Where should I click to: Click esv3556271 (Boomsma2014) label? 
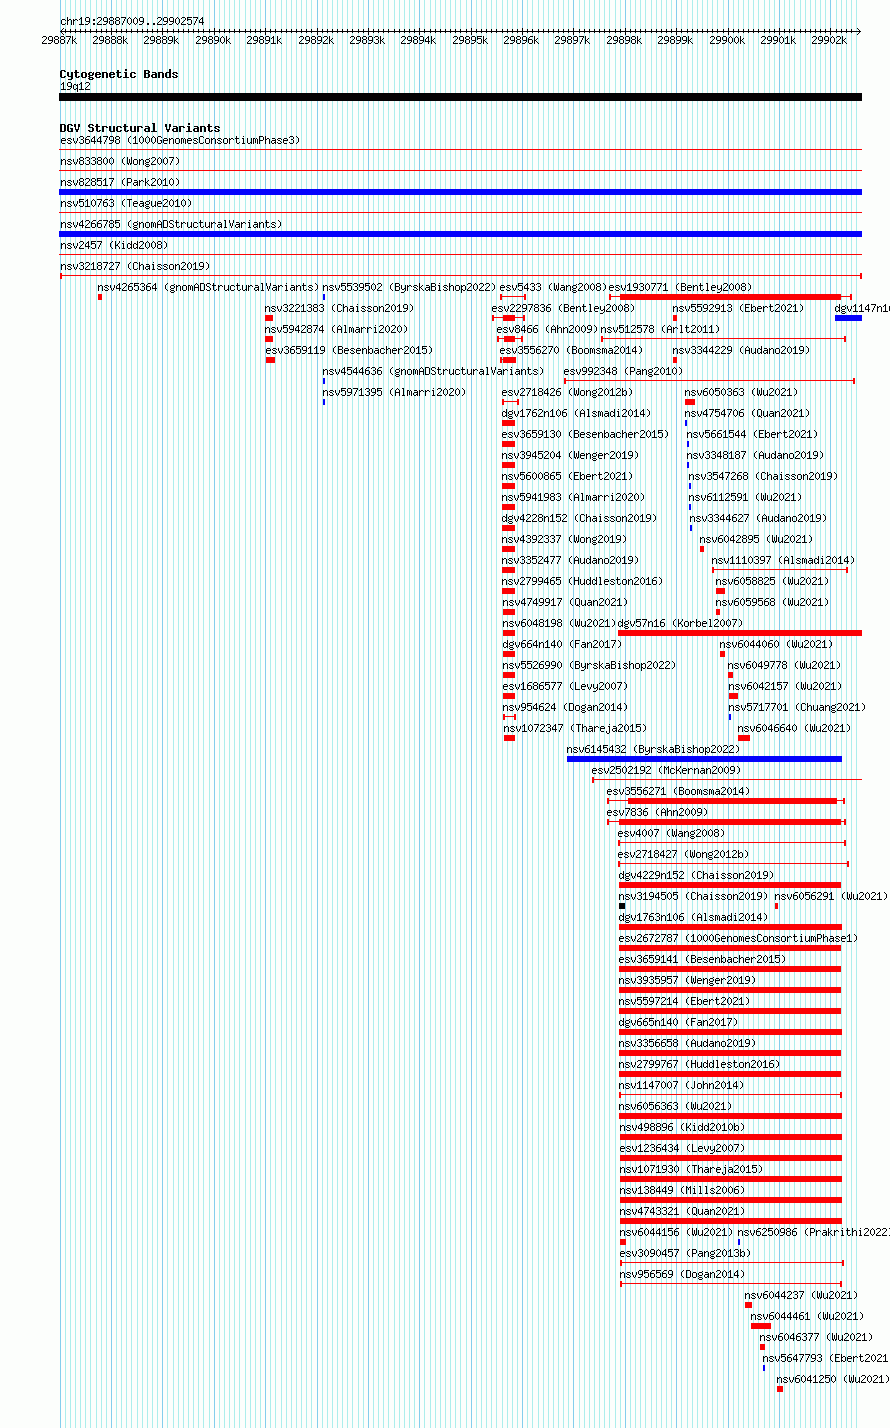click(678, 791)
